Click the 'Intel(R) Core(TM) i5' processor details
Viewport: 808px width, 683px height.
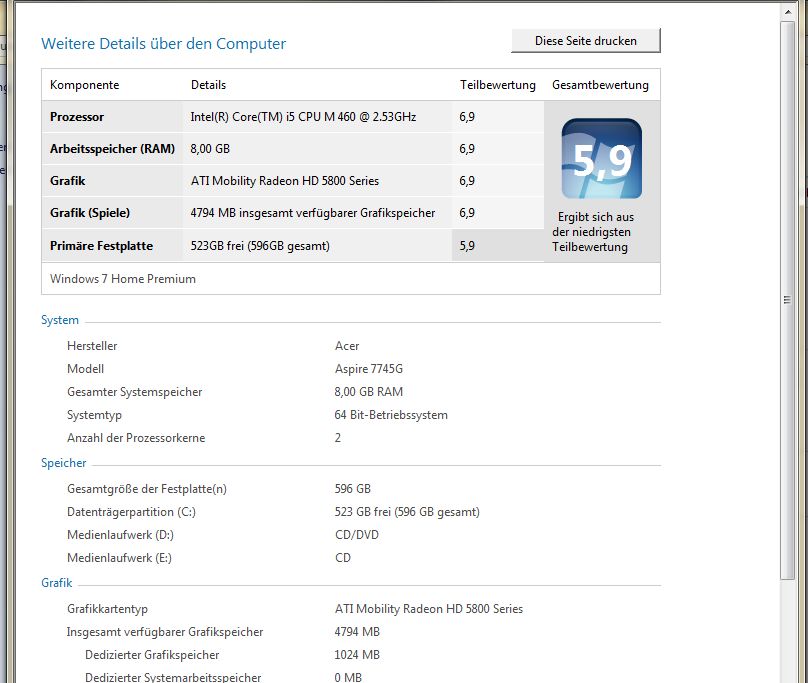[x=303, y=117]
